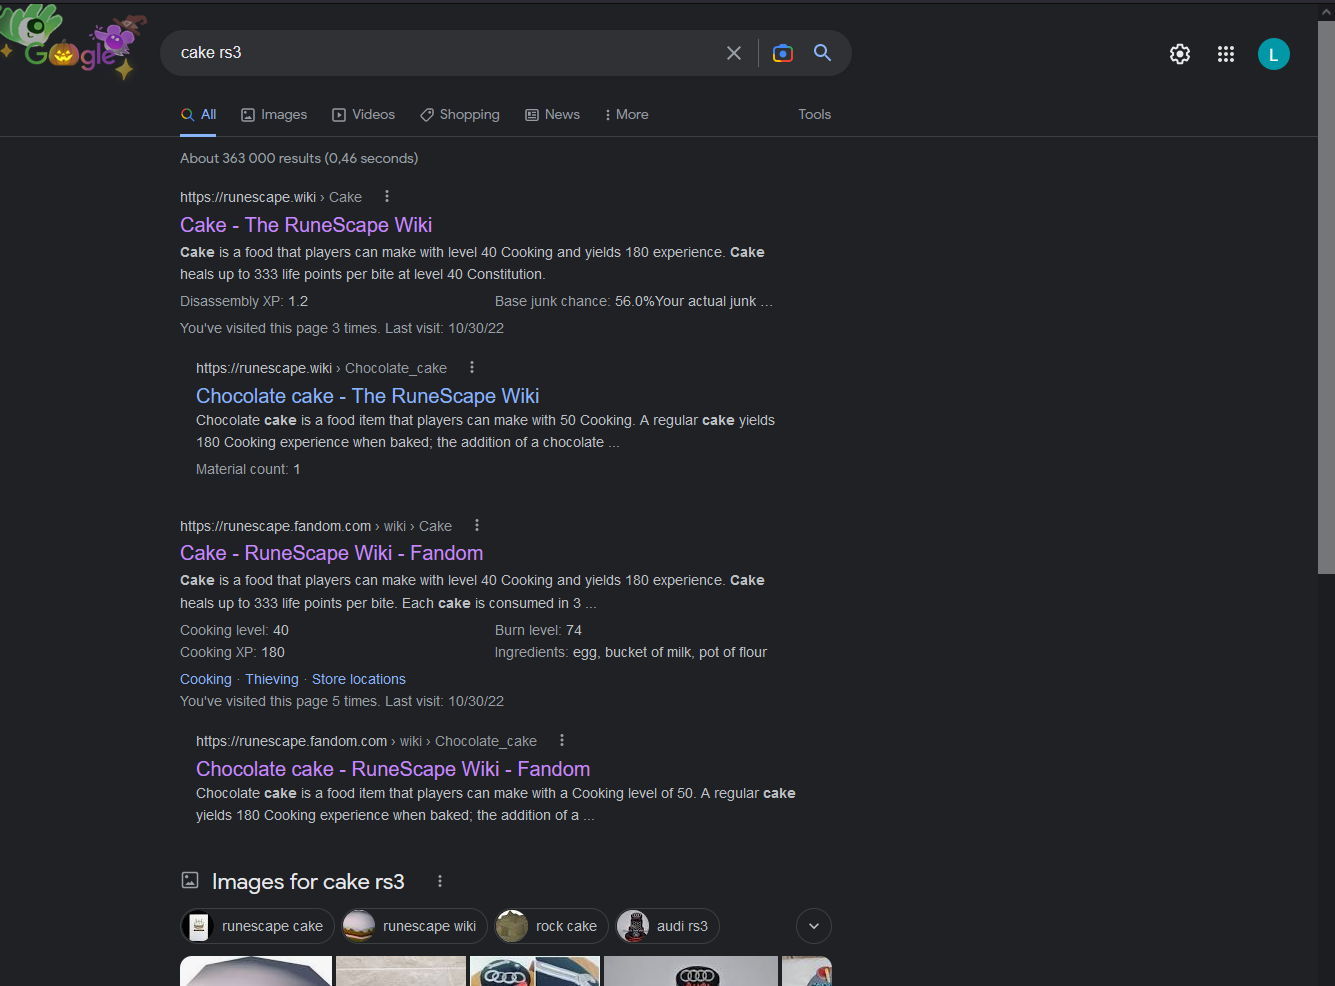Follow the Cooking sitelink
The height and width of the screenshot is (986, 1335).
pos(205,679)
